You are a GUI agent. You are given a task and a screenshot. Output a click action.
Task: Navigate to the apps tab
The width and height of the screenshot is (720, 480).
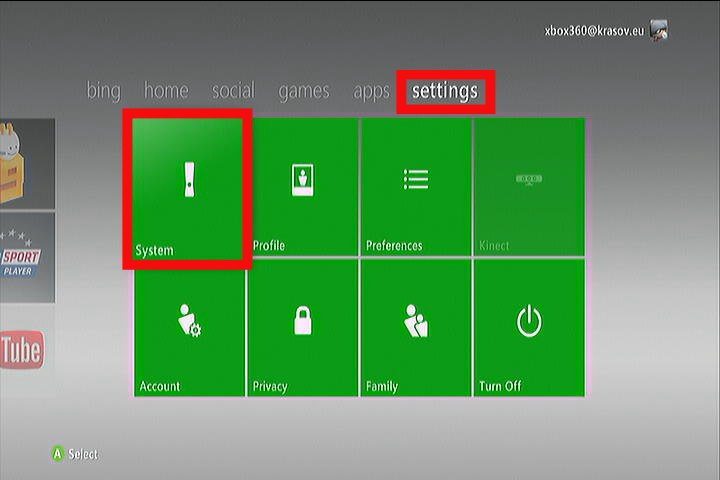371,91
